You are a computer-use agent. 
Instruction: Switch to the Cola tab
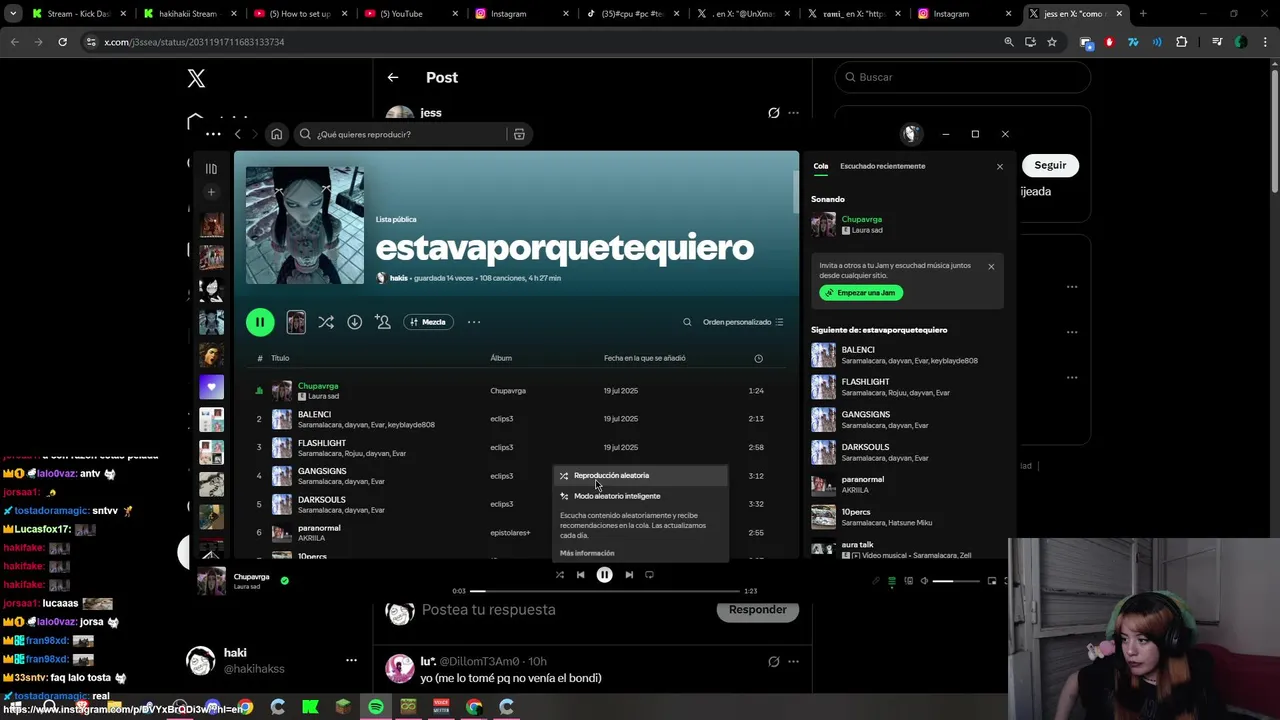click(821, 166)
